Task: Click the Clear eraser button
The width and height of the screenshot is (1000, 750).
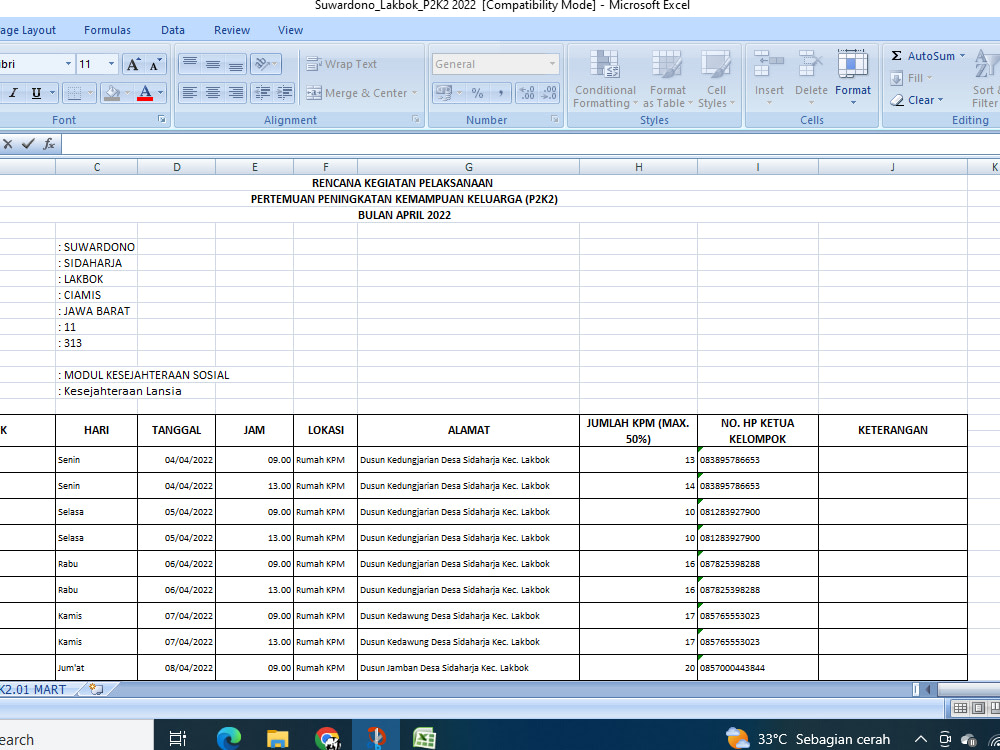Action: (x=916, y=100)
